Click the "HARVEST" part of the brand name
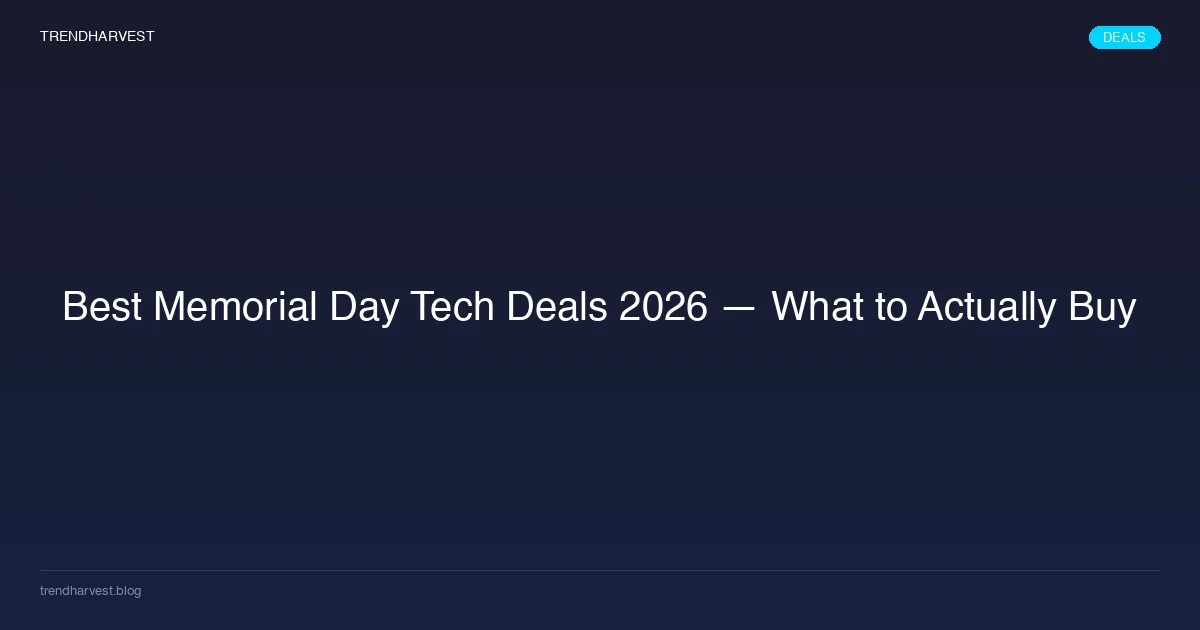1200x630 pixels. tap(123, 37)
